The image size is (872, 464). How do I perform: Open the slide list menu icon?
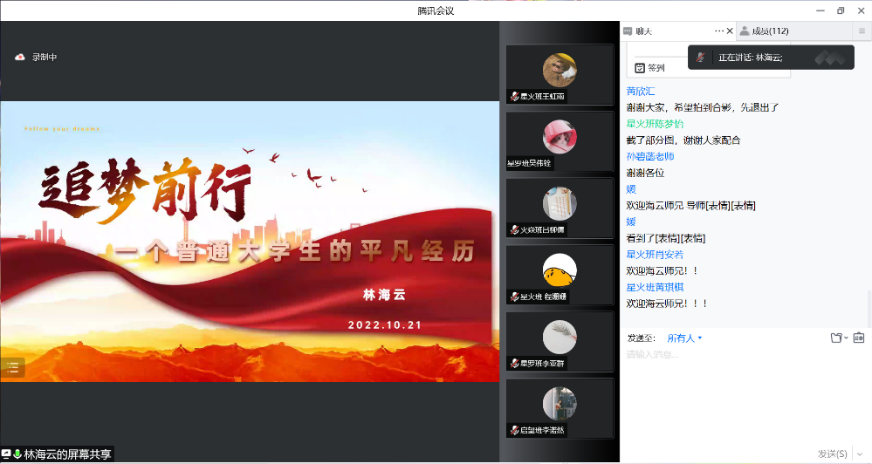(x=12, y=367)
